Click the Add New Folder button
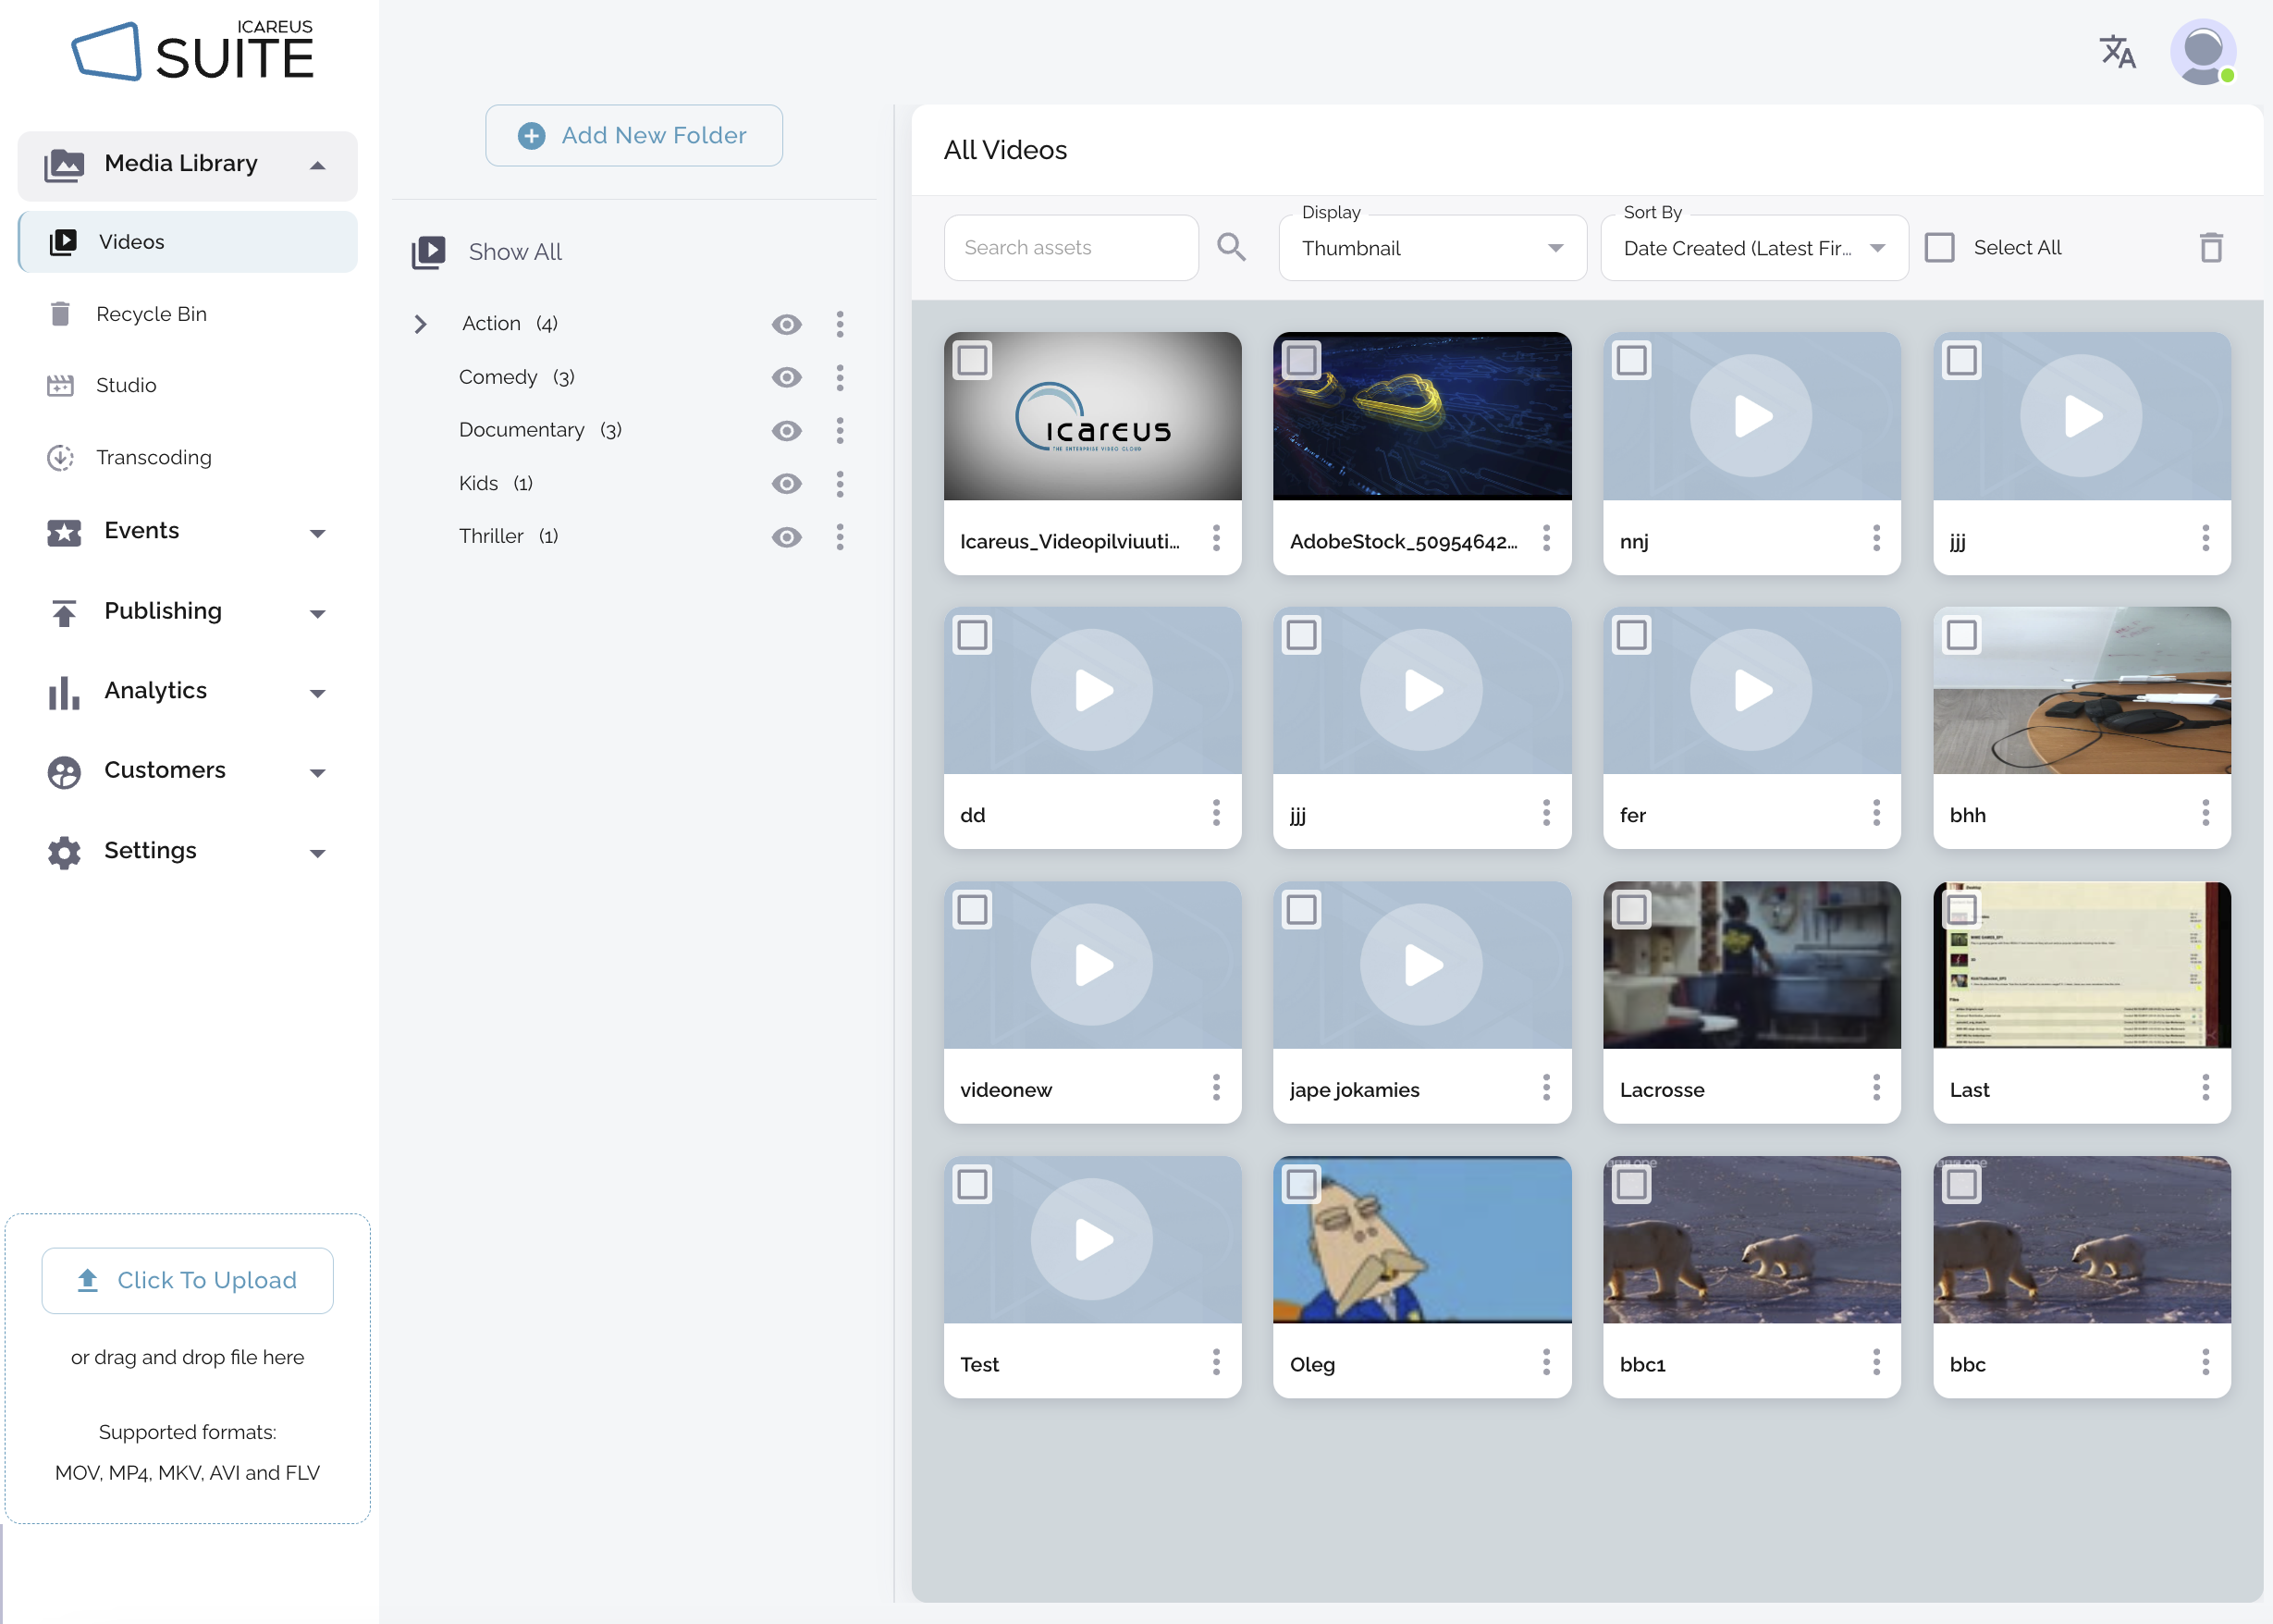 (x=633, y=135)
